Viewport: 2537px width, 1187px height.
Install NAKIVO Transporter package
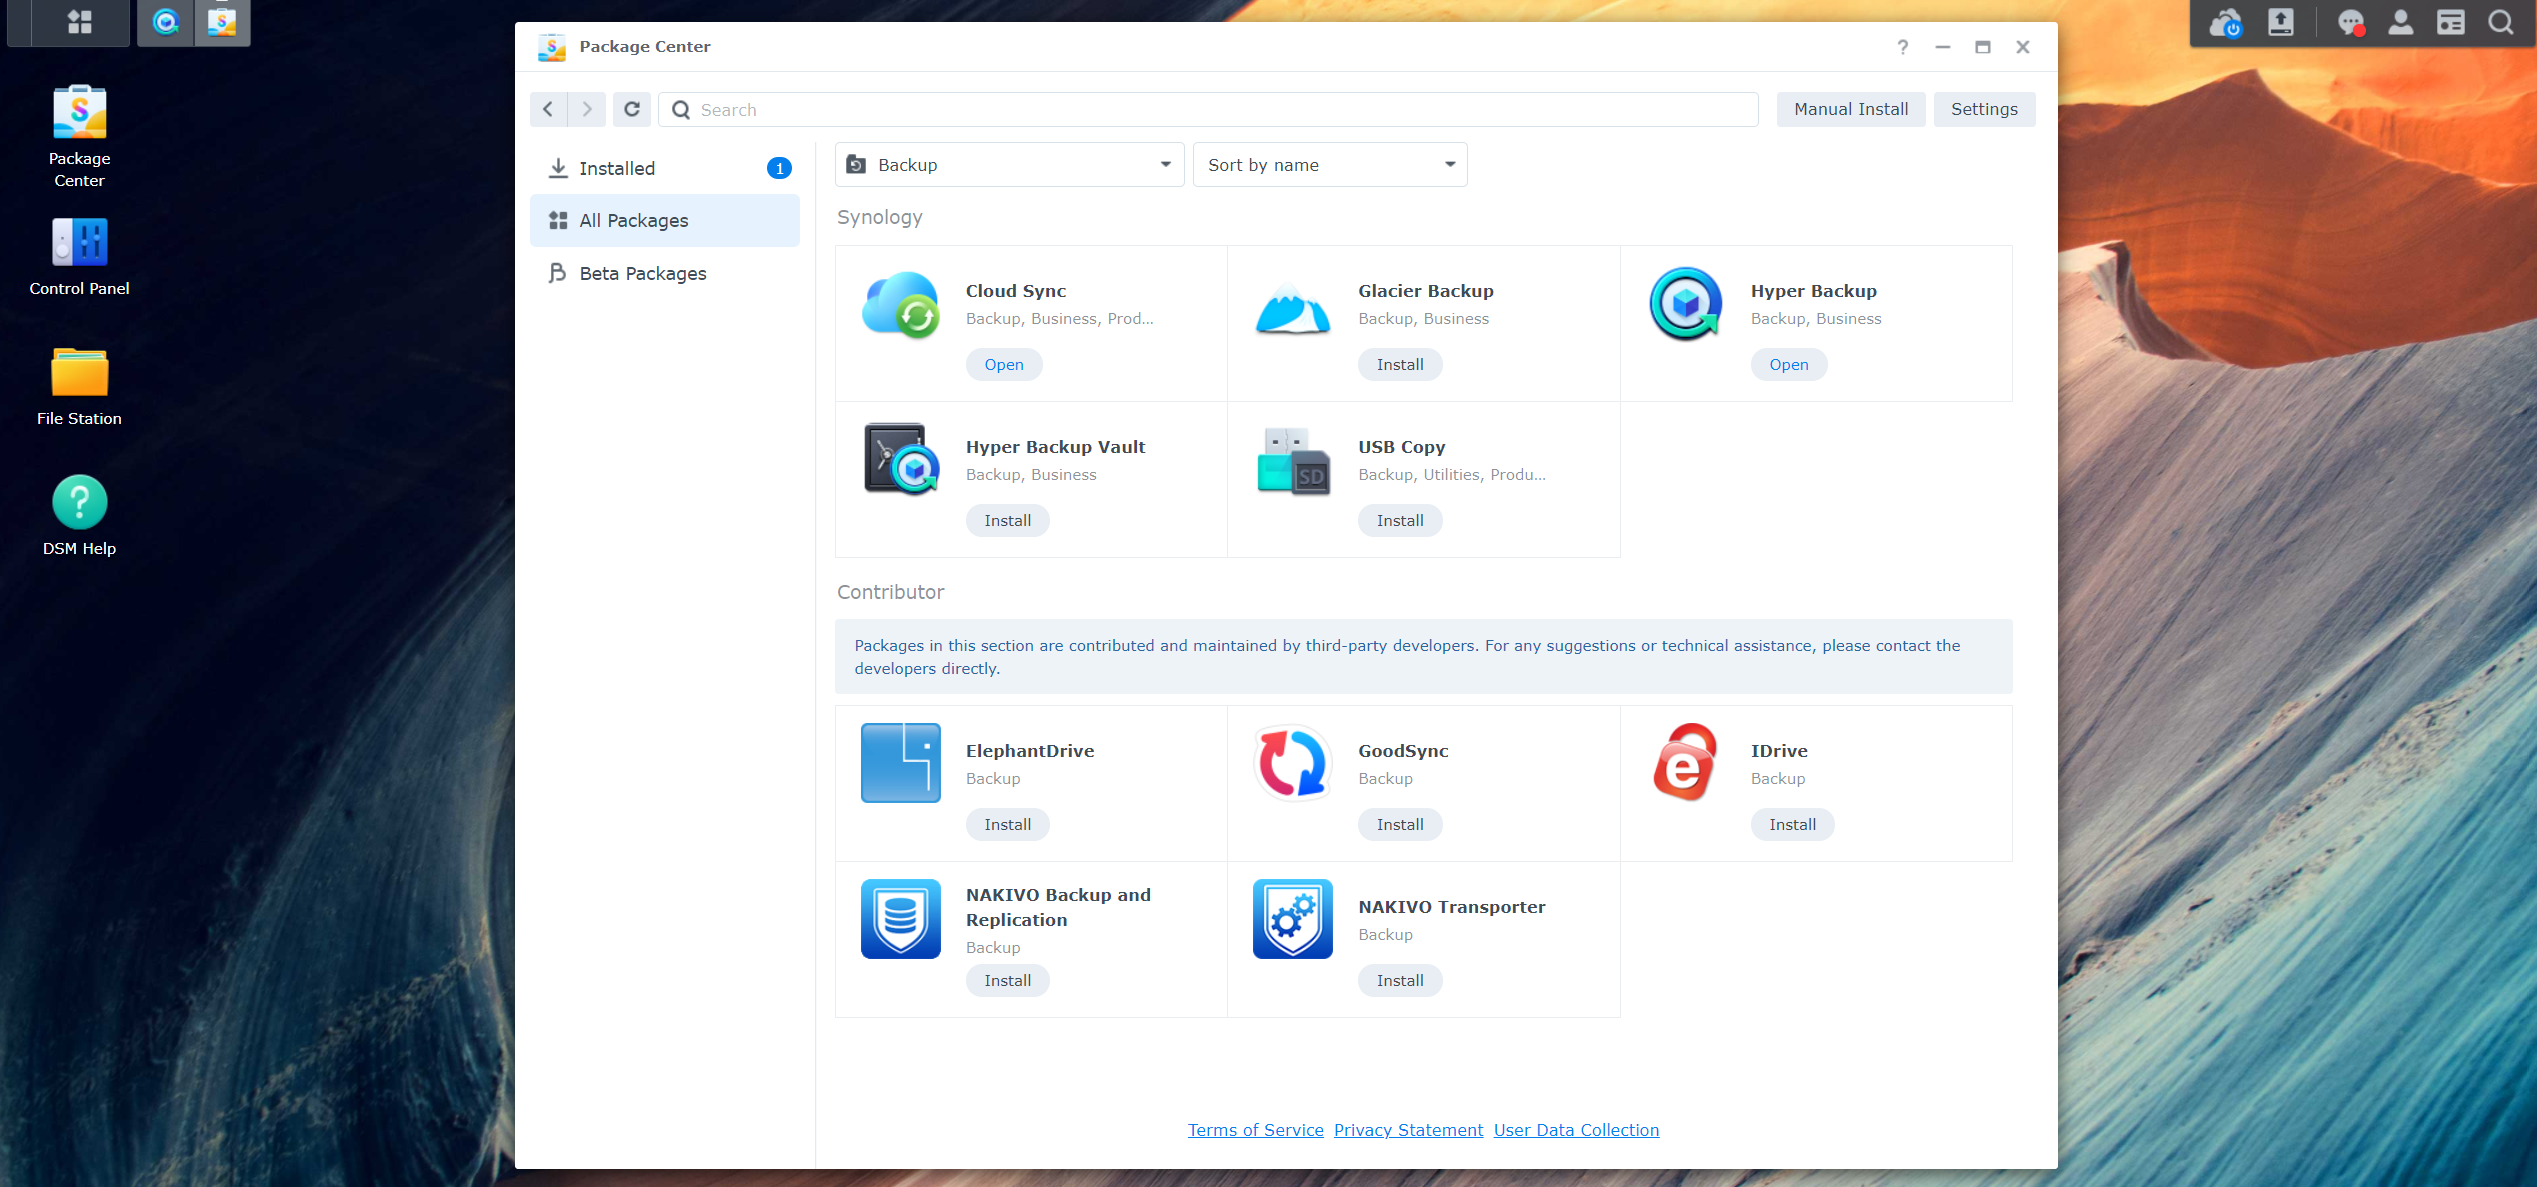click(1398, 980)
